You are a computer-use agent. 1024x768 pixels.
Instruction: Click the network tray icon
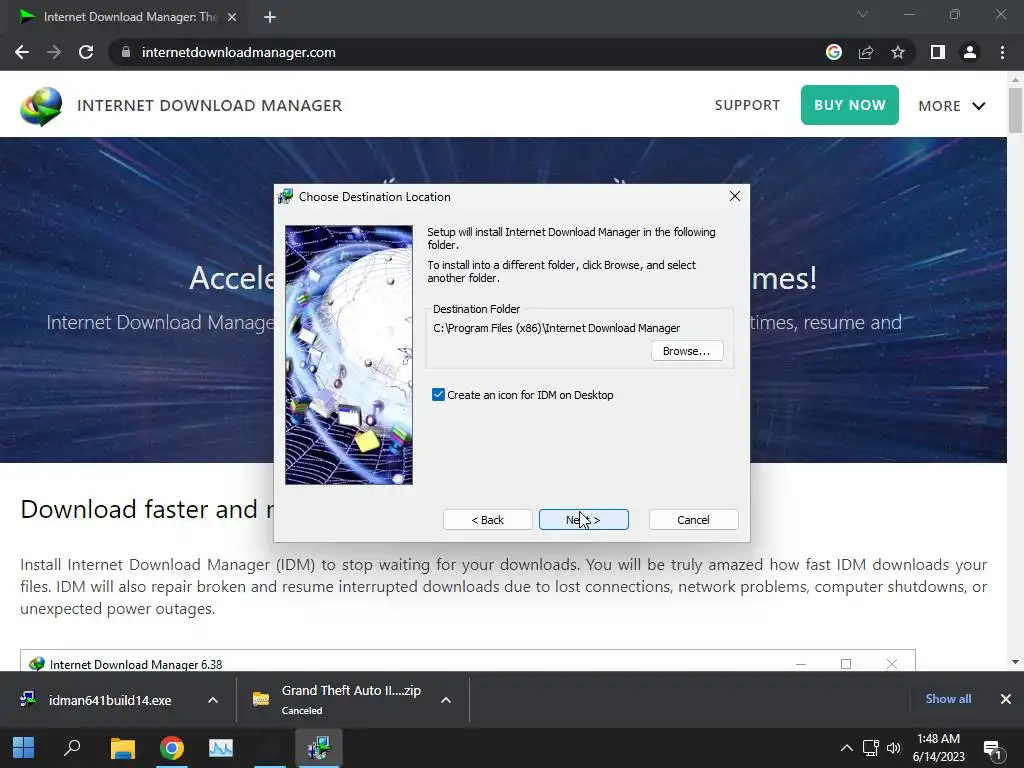point(871,748)
